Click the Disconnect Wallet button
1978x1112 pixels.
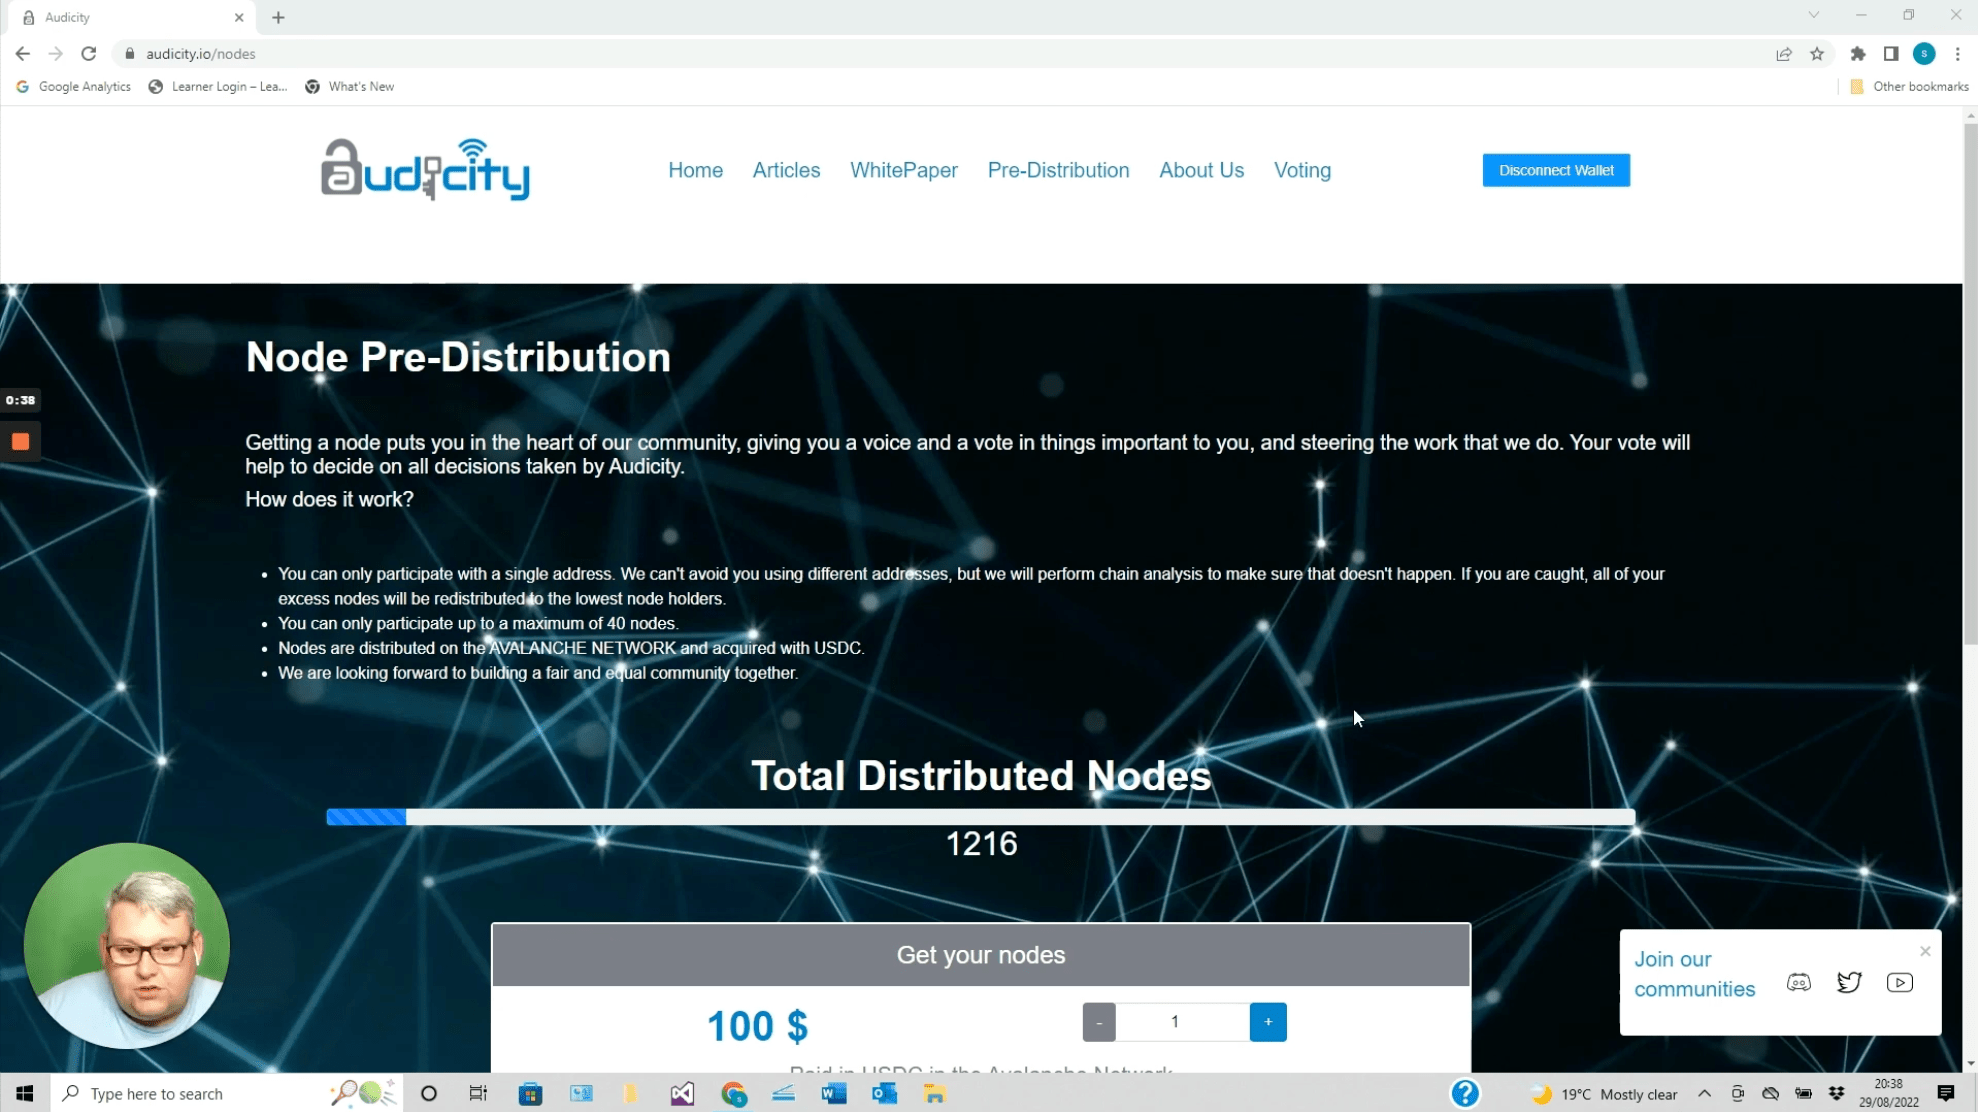[1555, 170]
